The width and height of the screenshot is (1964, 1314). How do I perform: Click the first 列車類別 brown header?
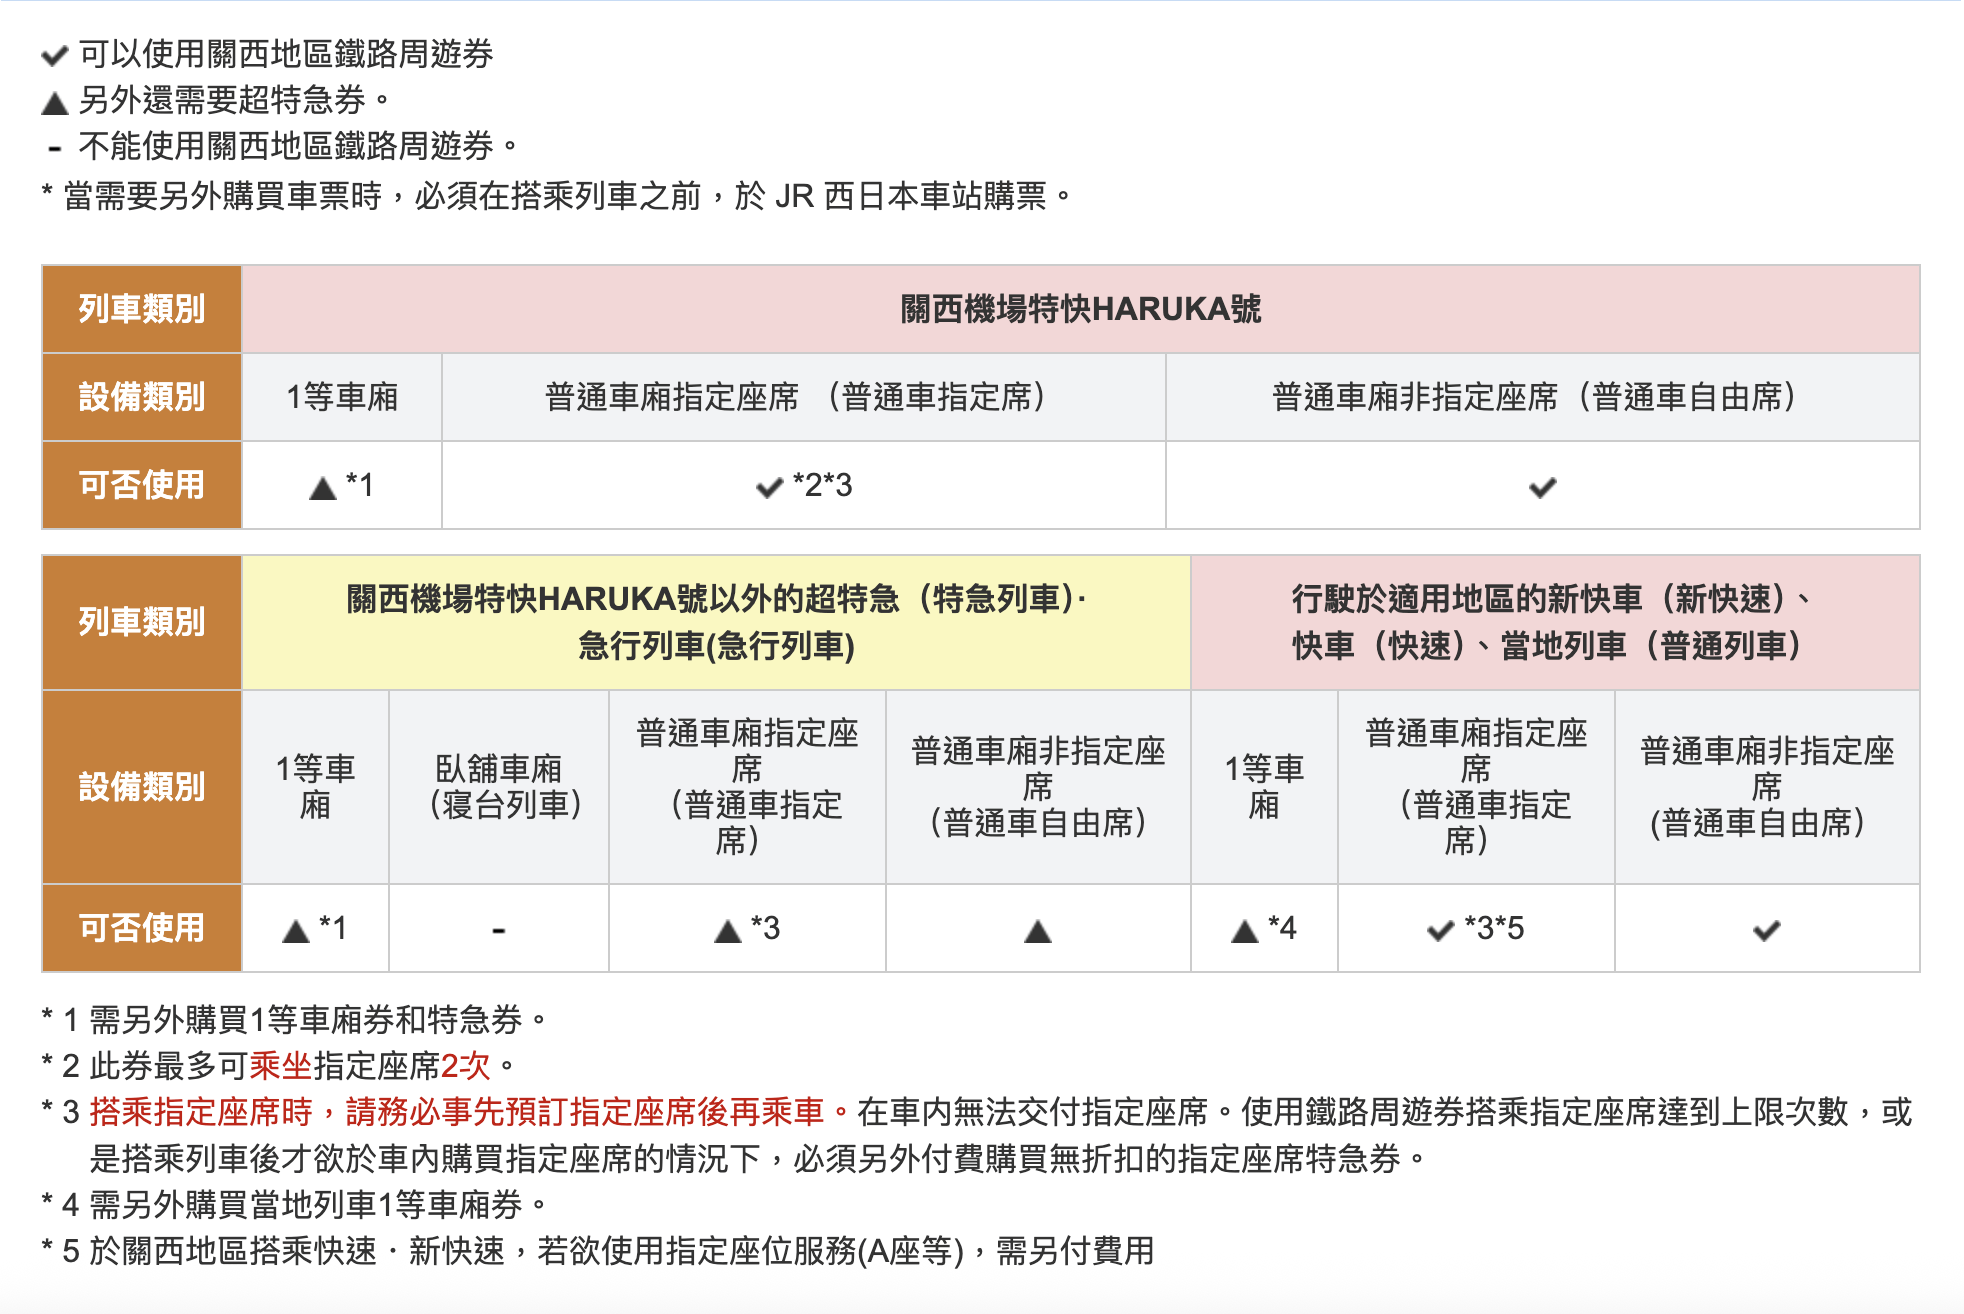(x=141, y=309)
